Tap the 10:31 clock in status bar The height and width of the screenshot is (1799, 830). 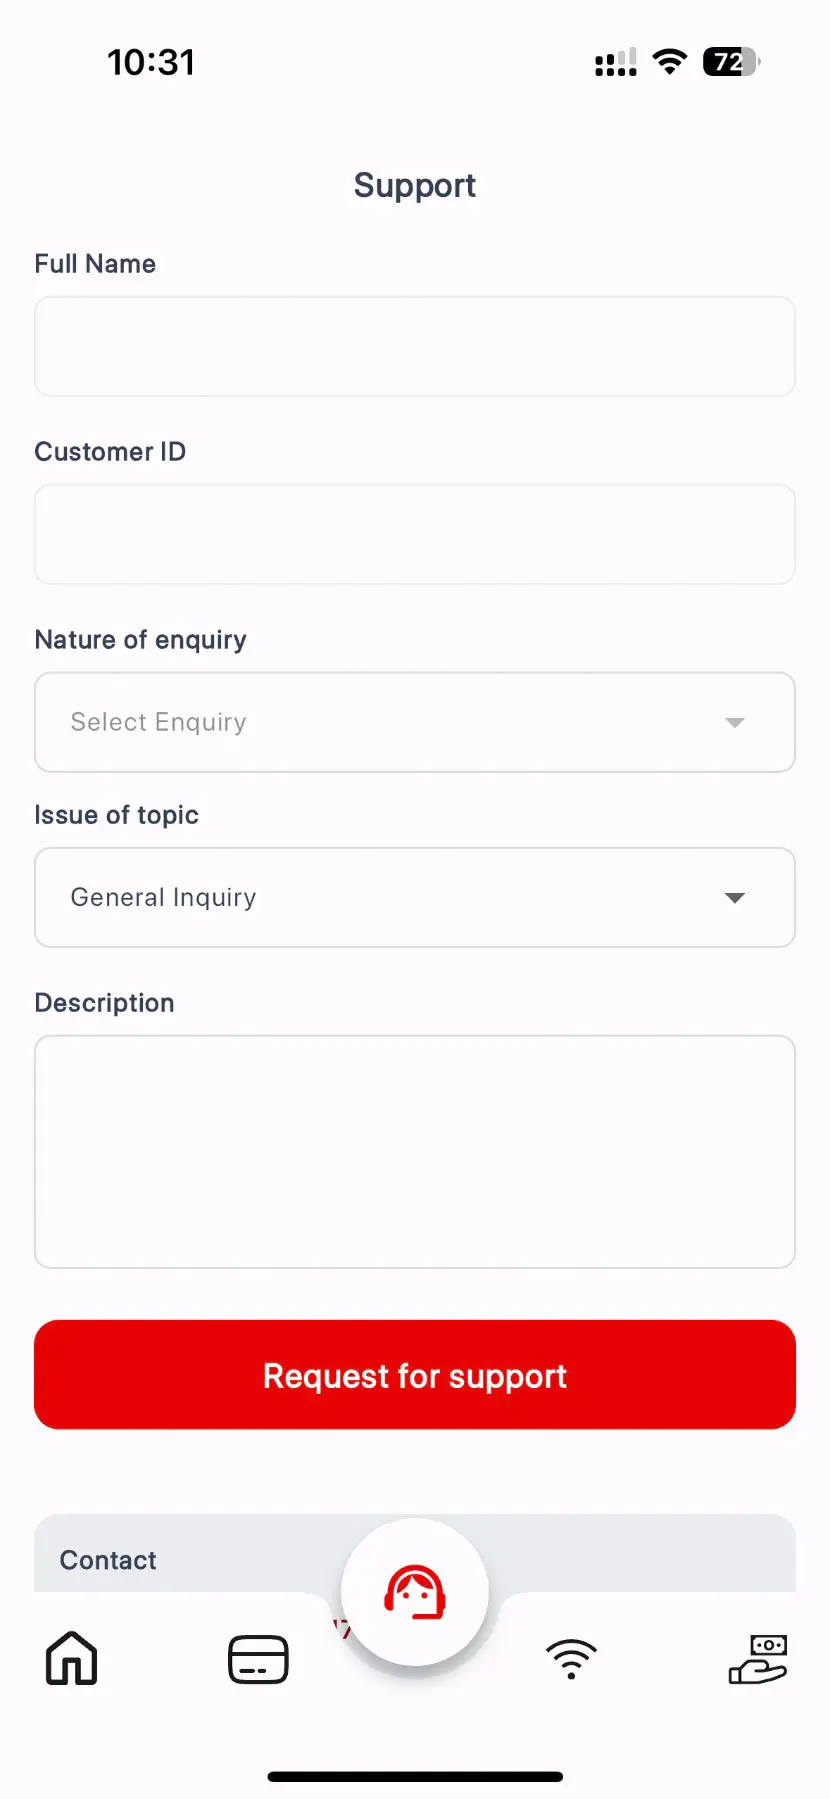[151, 62]
